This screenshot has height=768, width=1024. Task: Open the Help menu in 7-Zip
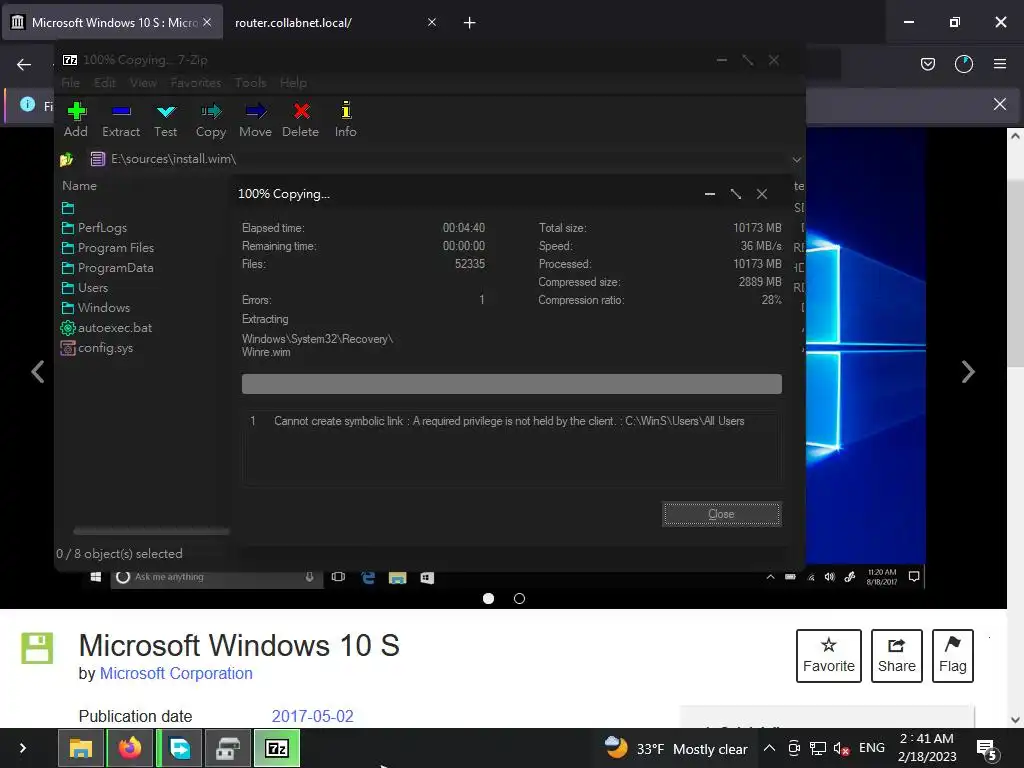click(x=293, y=83)
